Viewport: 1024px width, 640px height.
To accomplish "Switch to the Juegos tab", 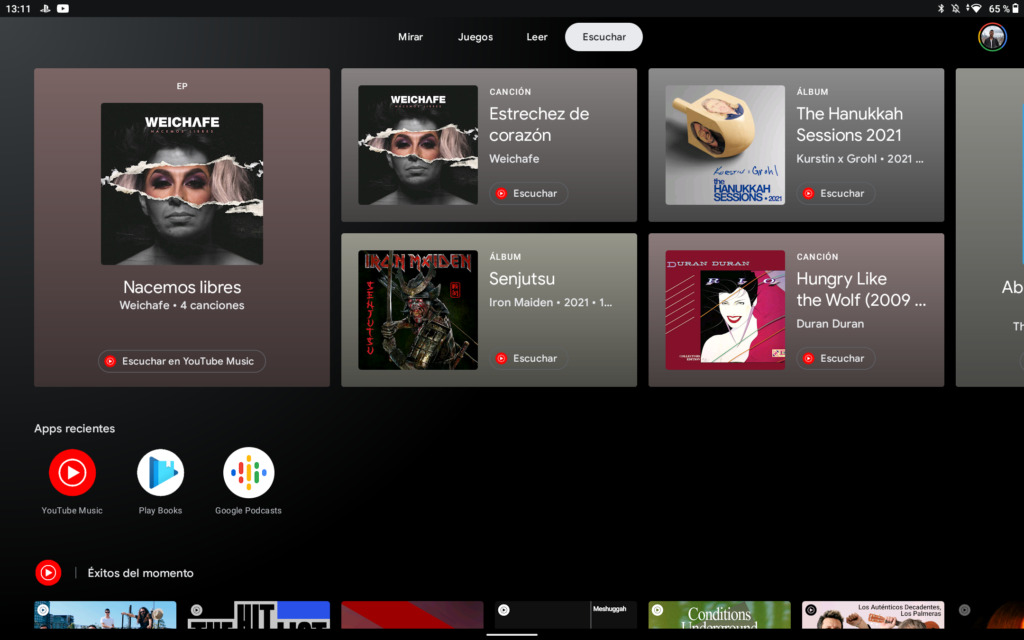I will (x=475, y=37).
